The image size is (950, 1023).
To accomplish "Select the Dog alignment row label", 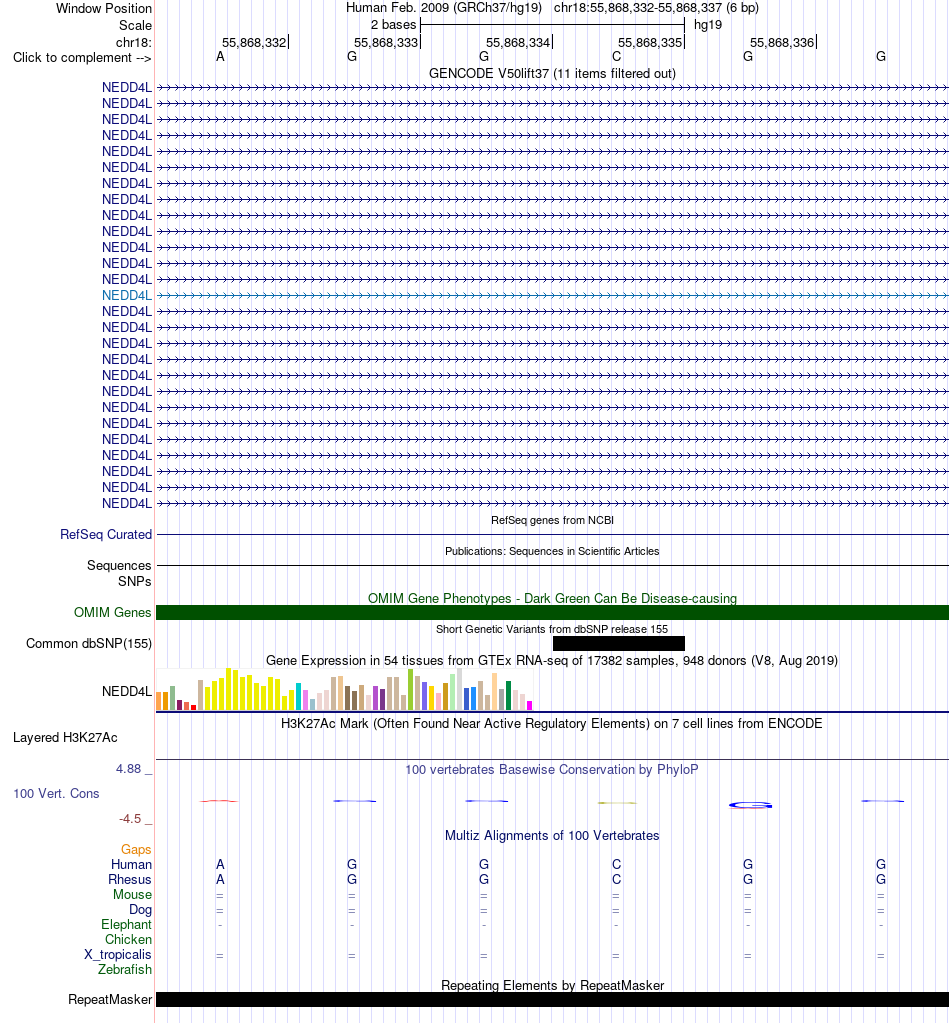I will pyautogui.click(x=140, y=909).
